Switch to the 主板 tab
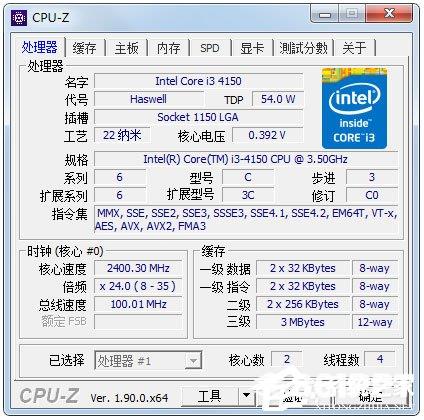424x420 pixels. pyautogui.click(x=127, y=48)
